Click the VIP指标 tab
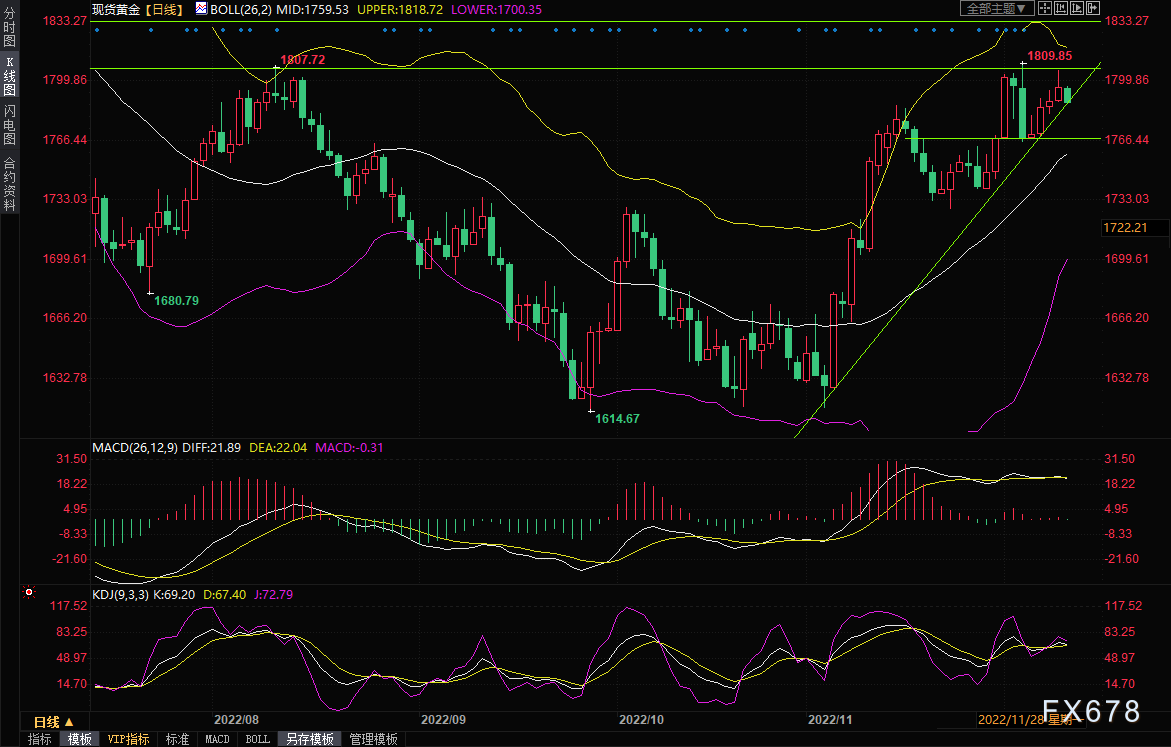This screenshot has width=1171, height=747. pos(128,739)
